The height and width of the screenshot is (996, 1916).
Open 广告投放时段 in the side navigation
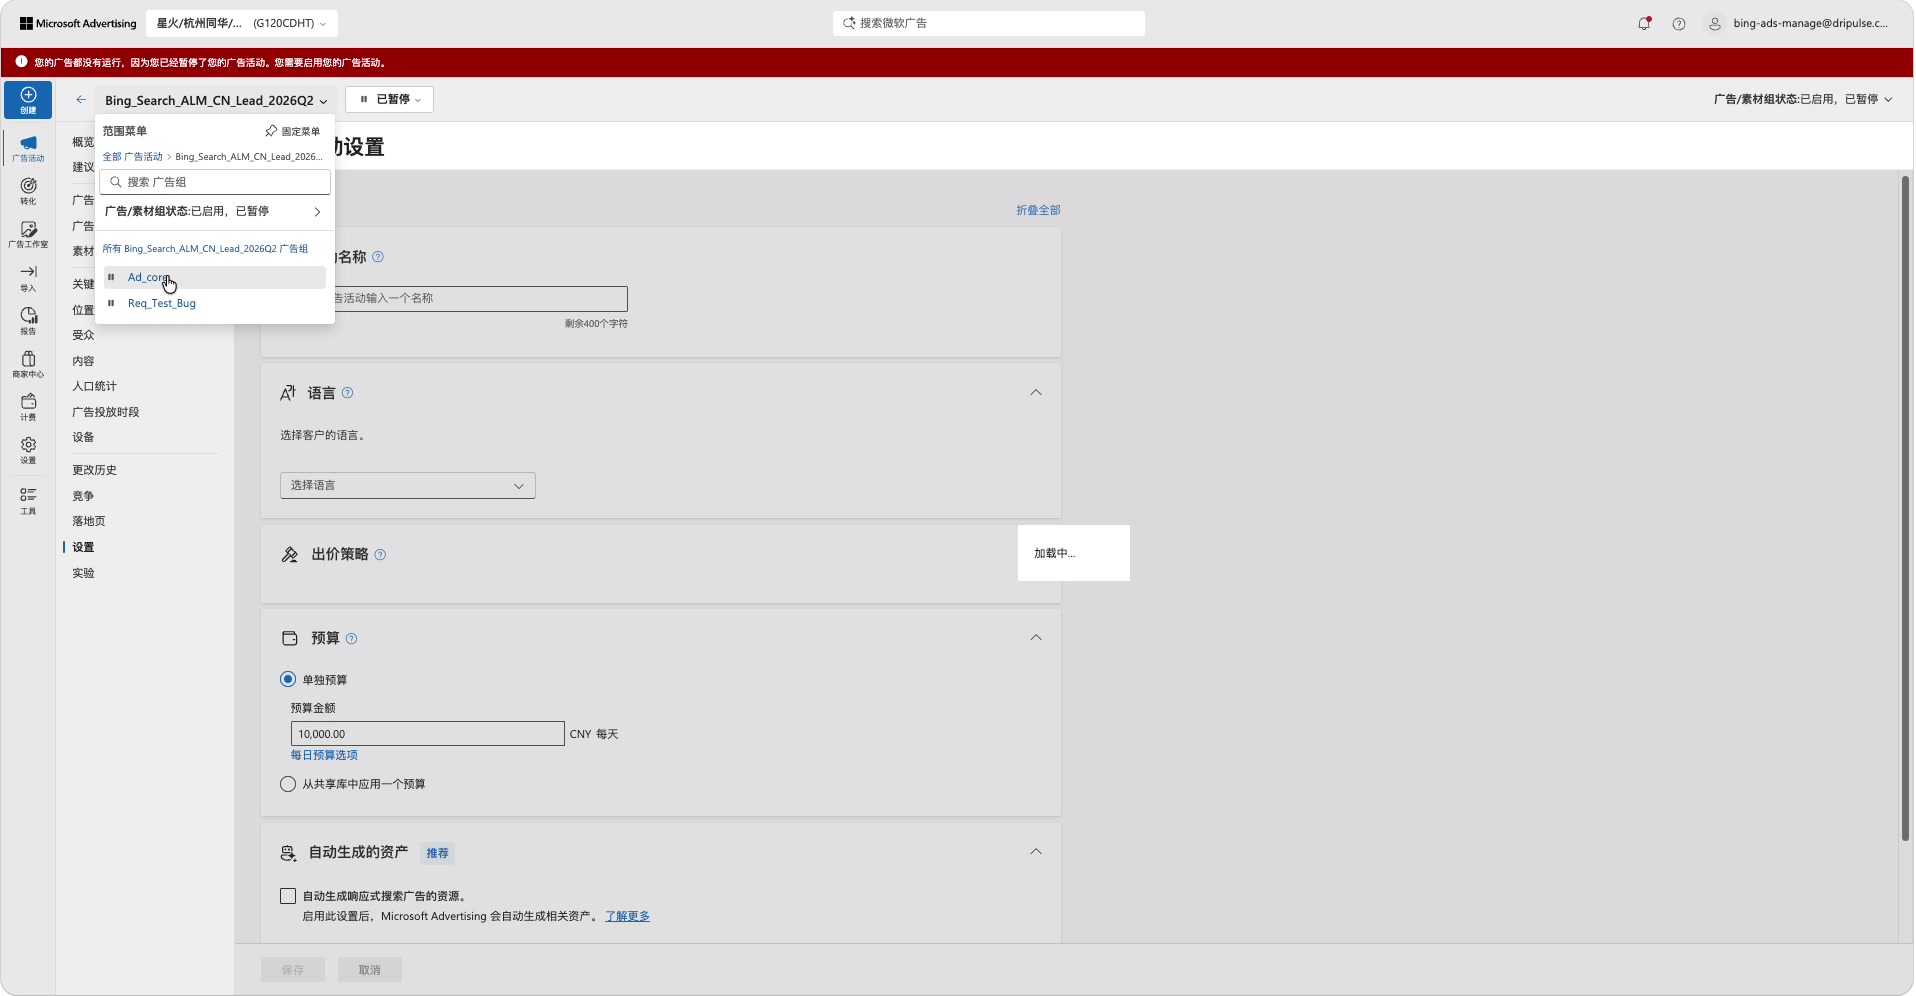106,412
